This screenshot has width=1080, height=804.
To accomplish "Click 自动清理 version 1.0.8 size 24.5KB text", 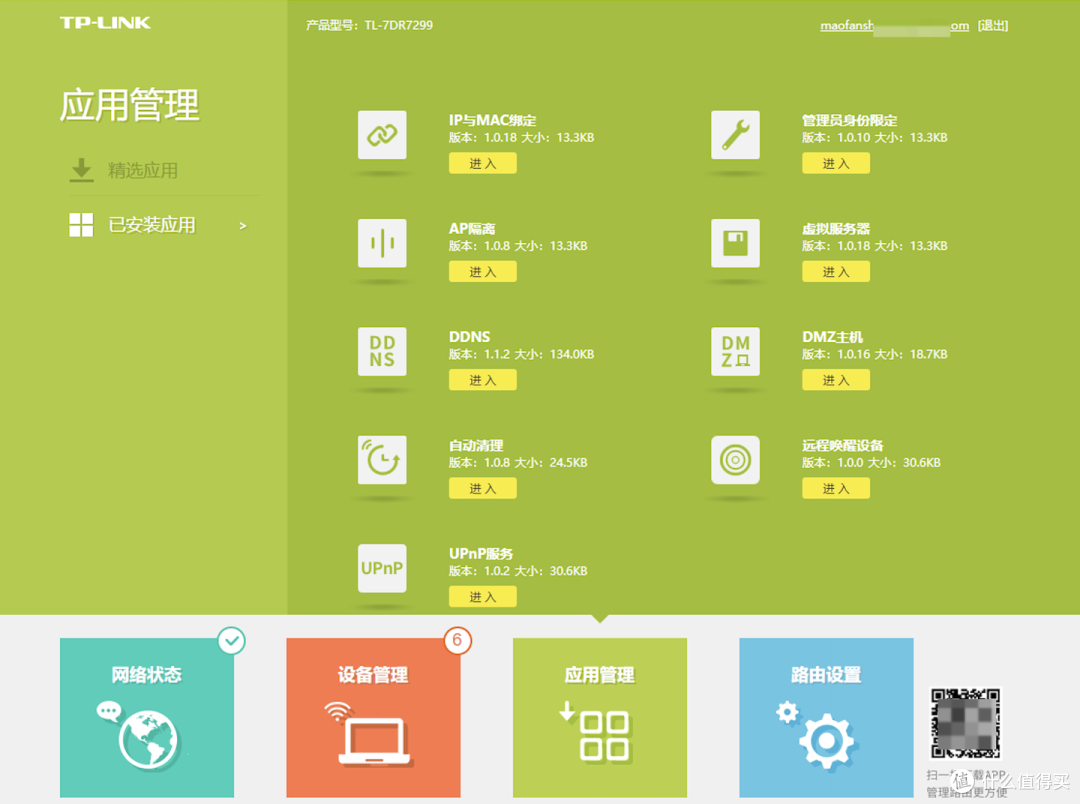I will [x=518, y=462].
